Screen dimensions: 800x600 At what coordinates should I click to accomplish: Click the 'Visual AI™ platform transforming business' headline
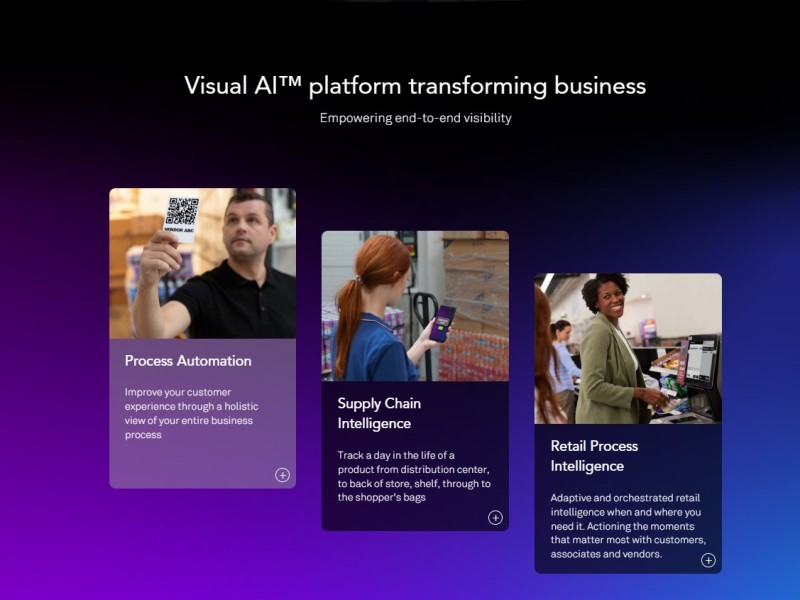coord(415,85)
